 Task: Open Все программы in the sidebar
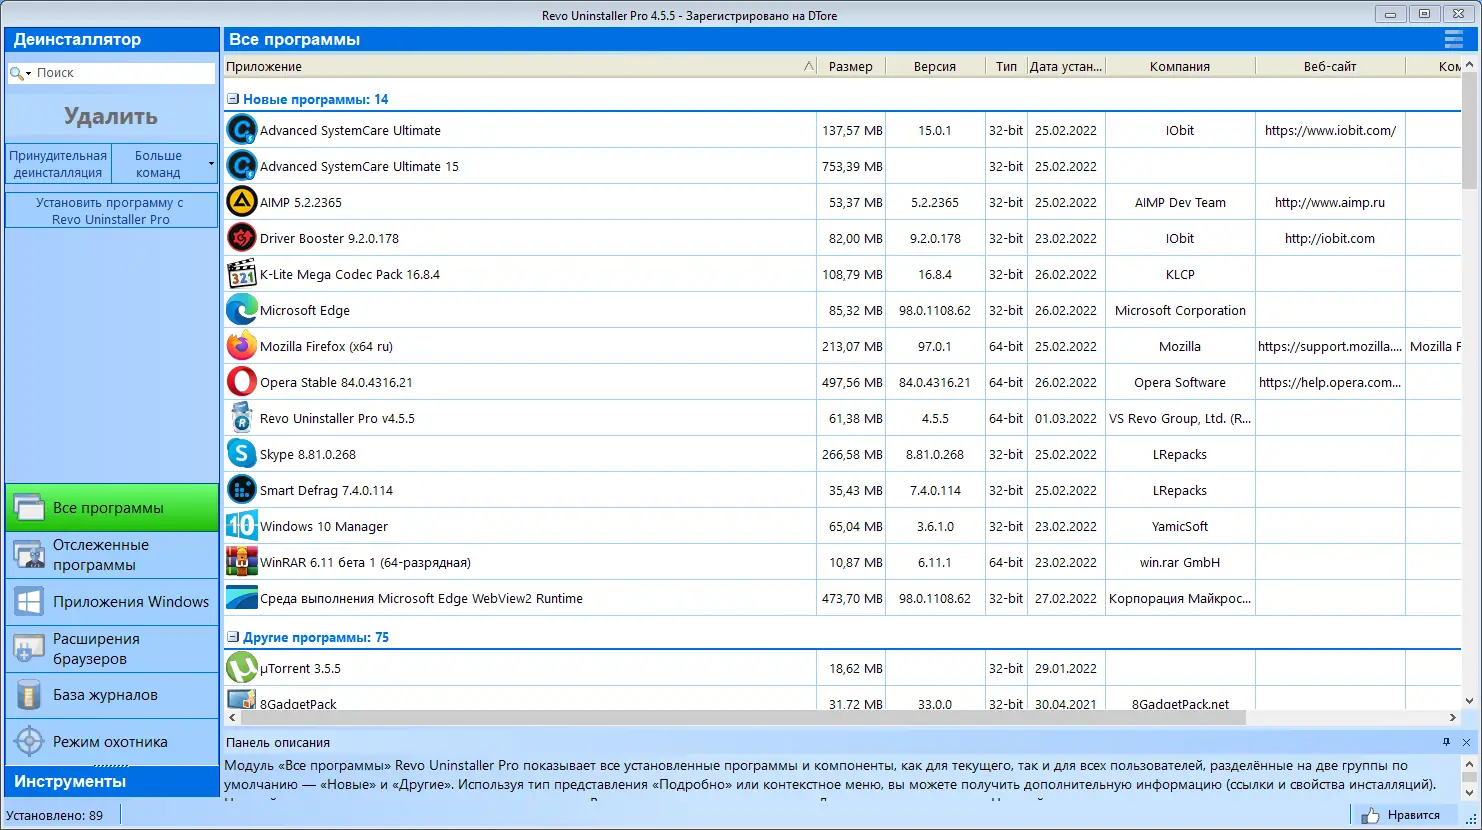click(111, 508)
